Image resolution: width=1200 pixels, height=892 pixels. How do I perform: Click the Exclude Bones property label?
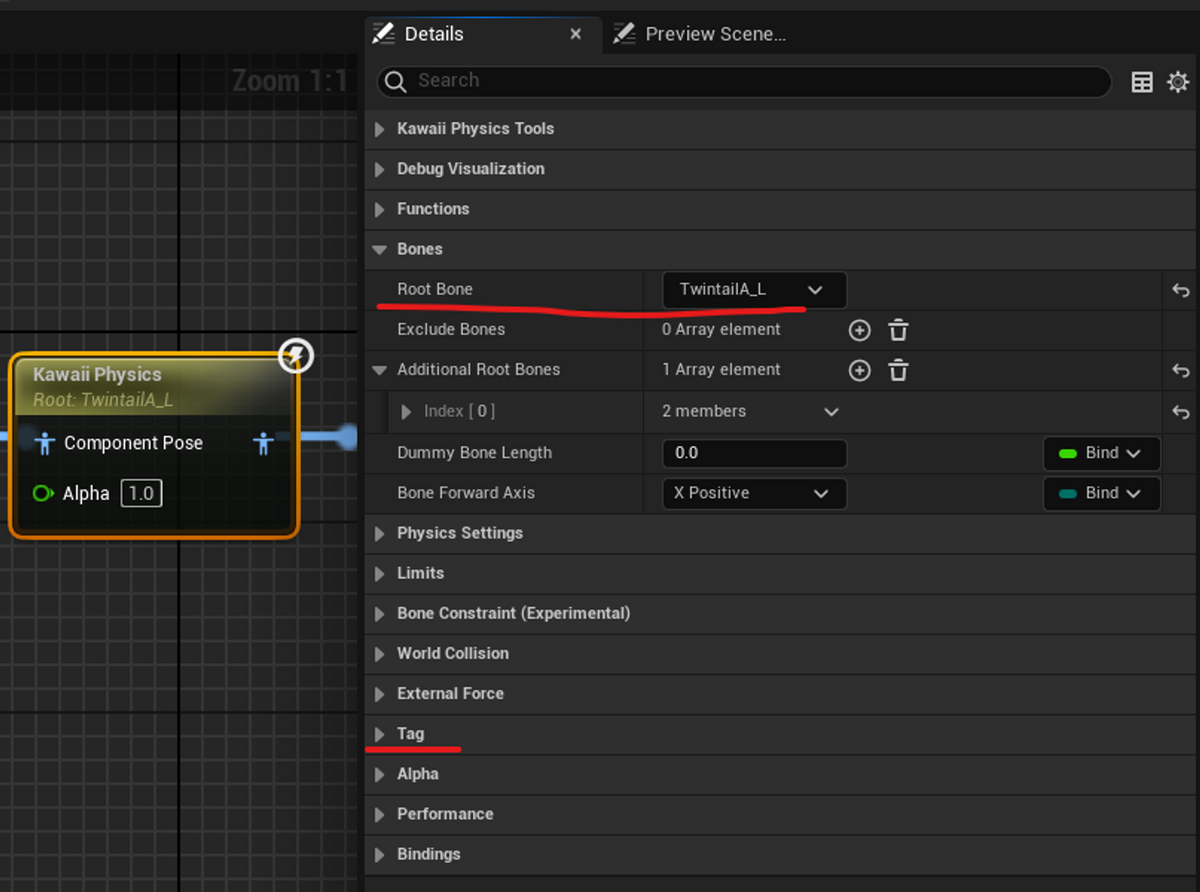coord(451,329)
